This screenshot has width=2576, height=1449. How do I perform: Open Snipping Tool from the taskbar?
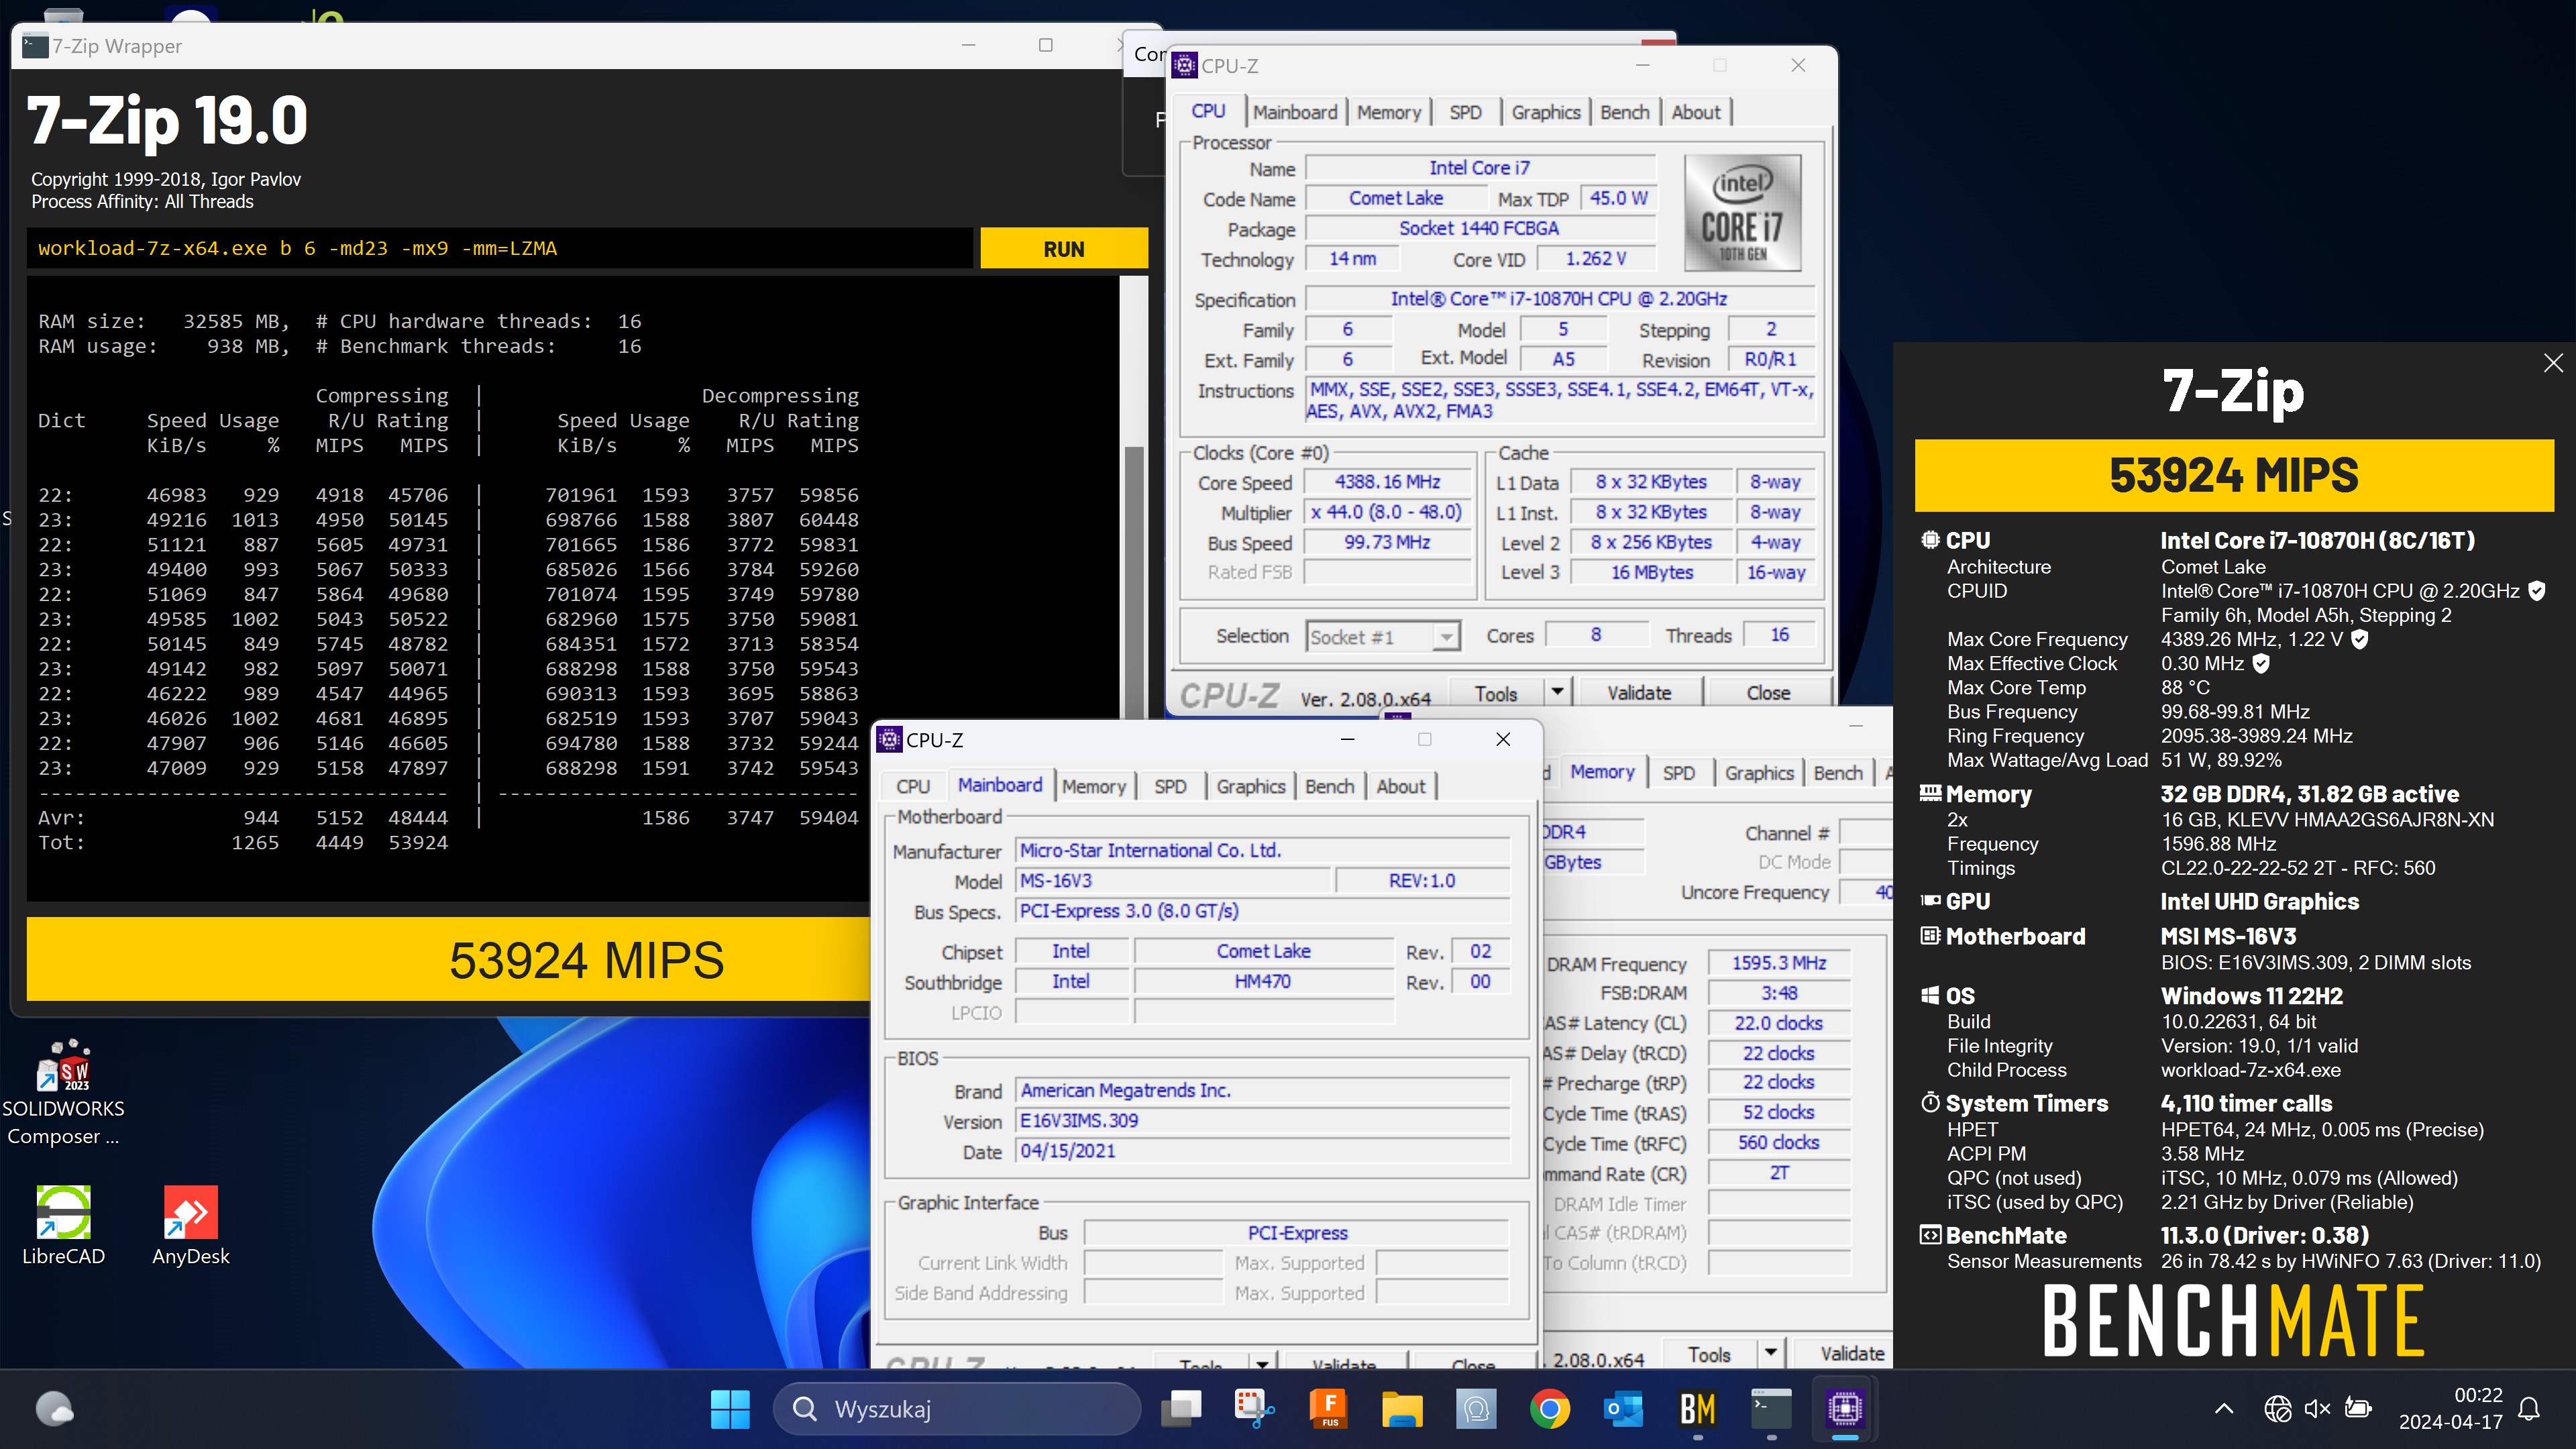coord(1254,1409)
